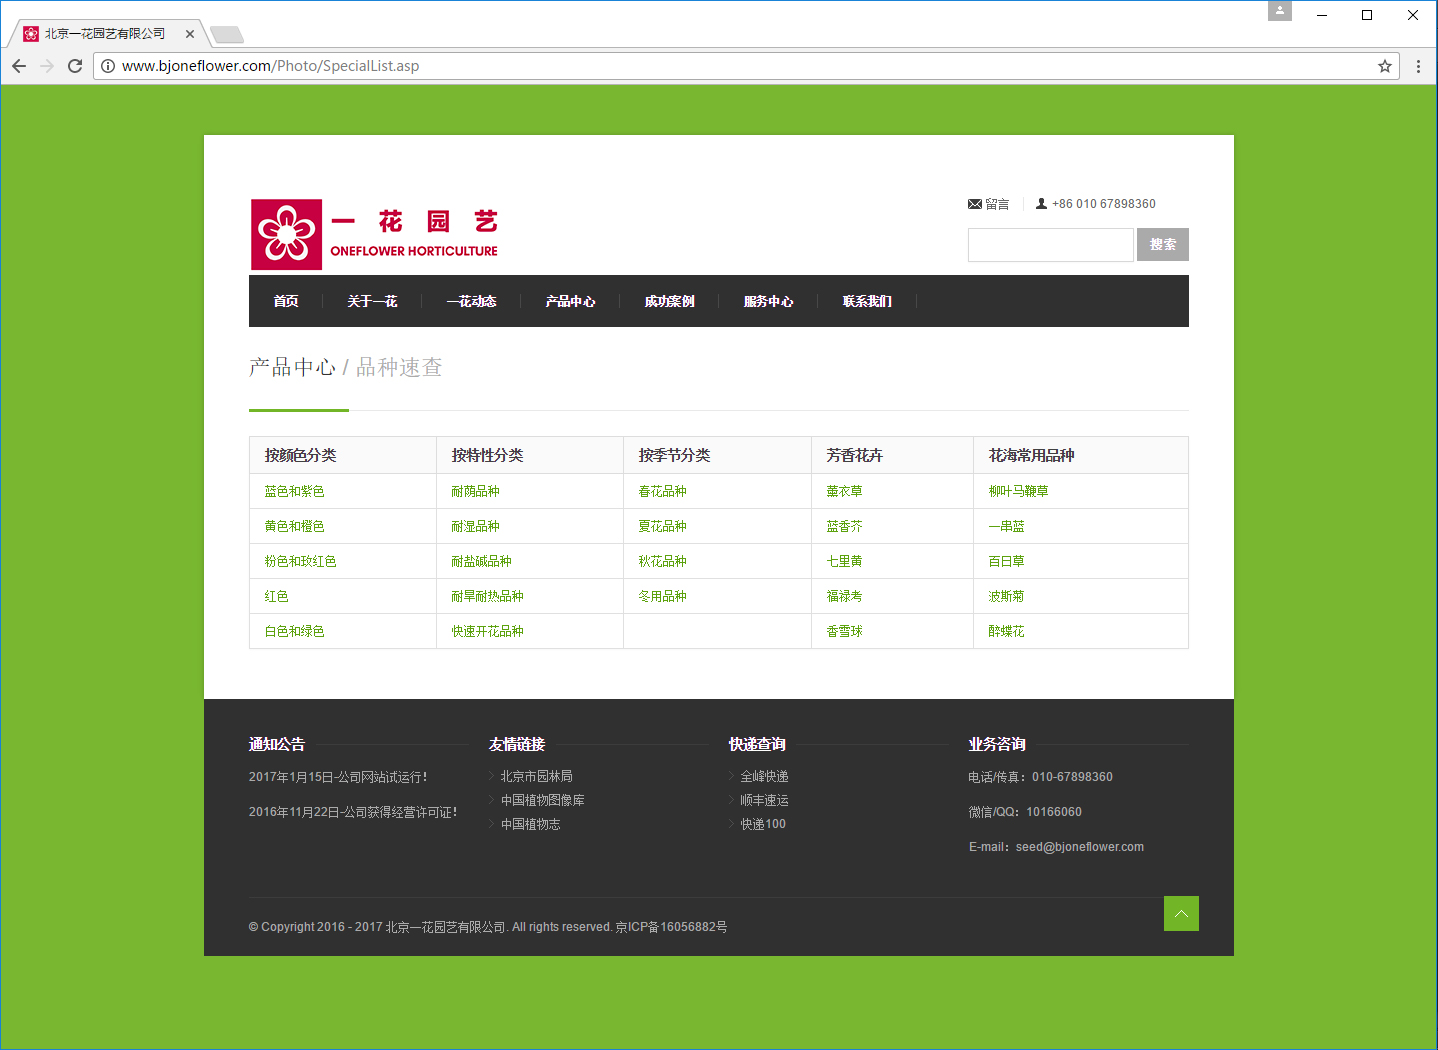The height and width of the screenshot is (1050, 1438).
Task: Click the browser reload icon
Action: click(x=75, y=66)
